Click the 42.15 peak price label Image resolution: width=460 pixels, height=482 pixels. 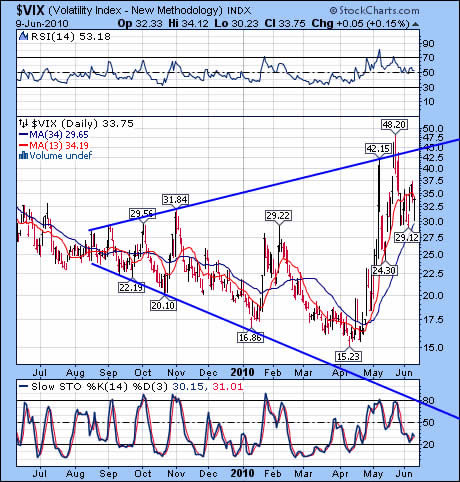tap(378, 148)
